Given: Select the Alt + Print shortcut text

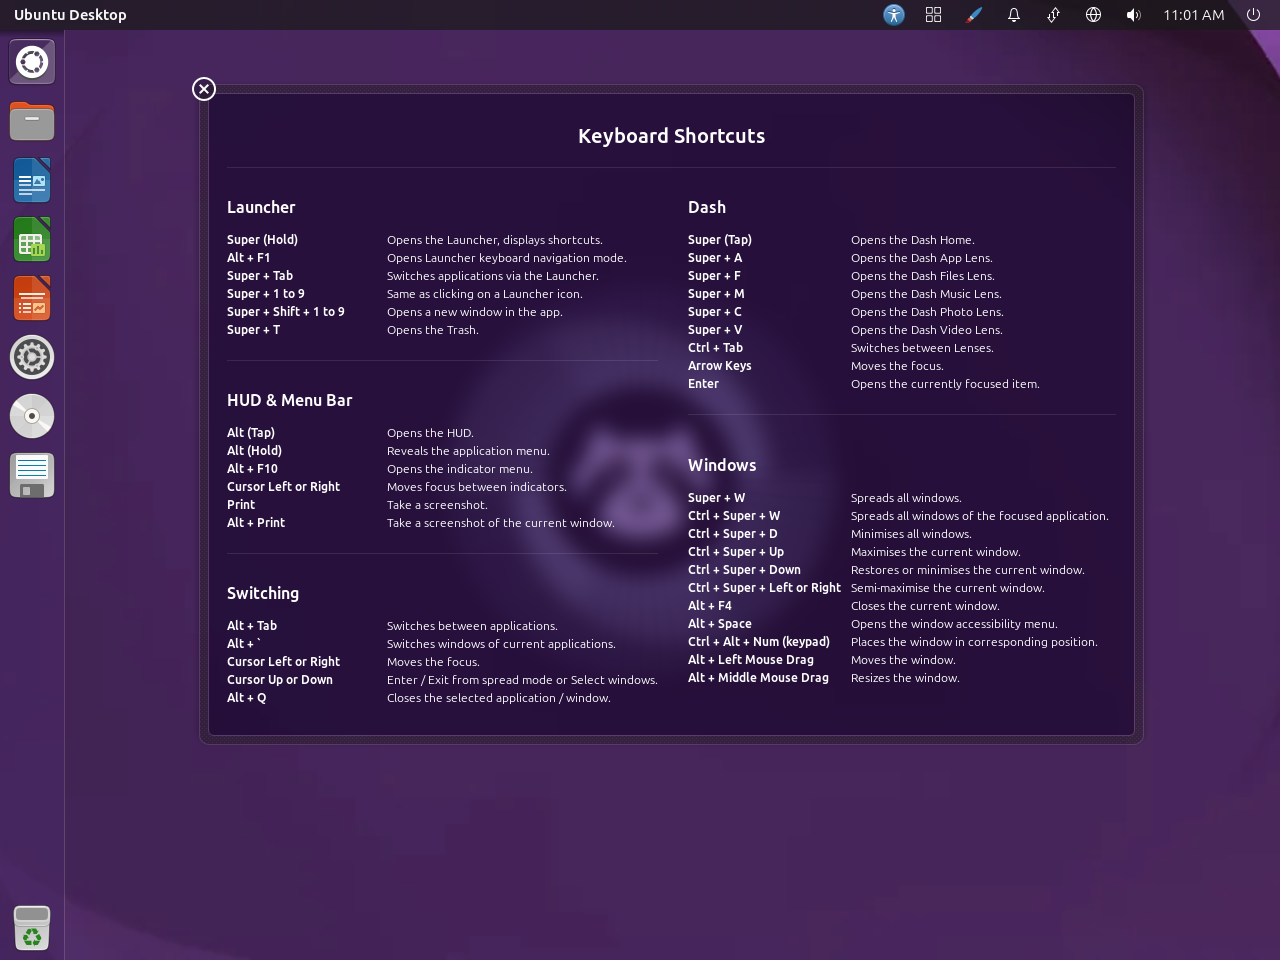Looking at the screenshot, I should pos(256,523).
